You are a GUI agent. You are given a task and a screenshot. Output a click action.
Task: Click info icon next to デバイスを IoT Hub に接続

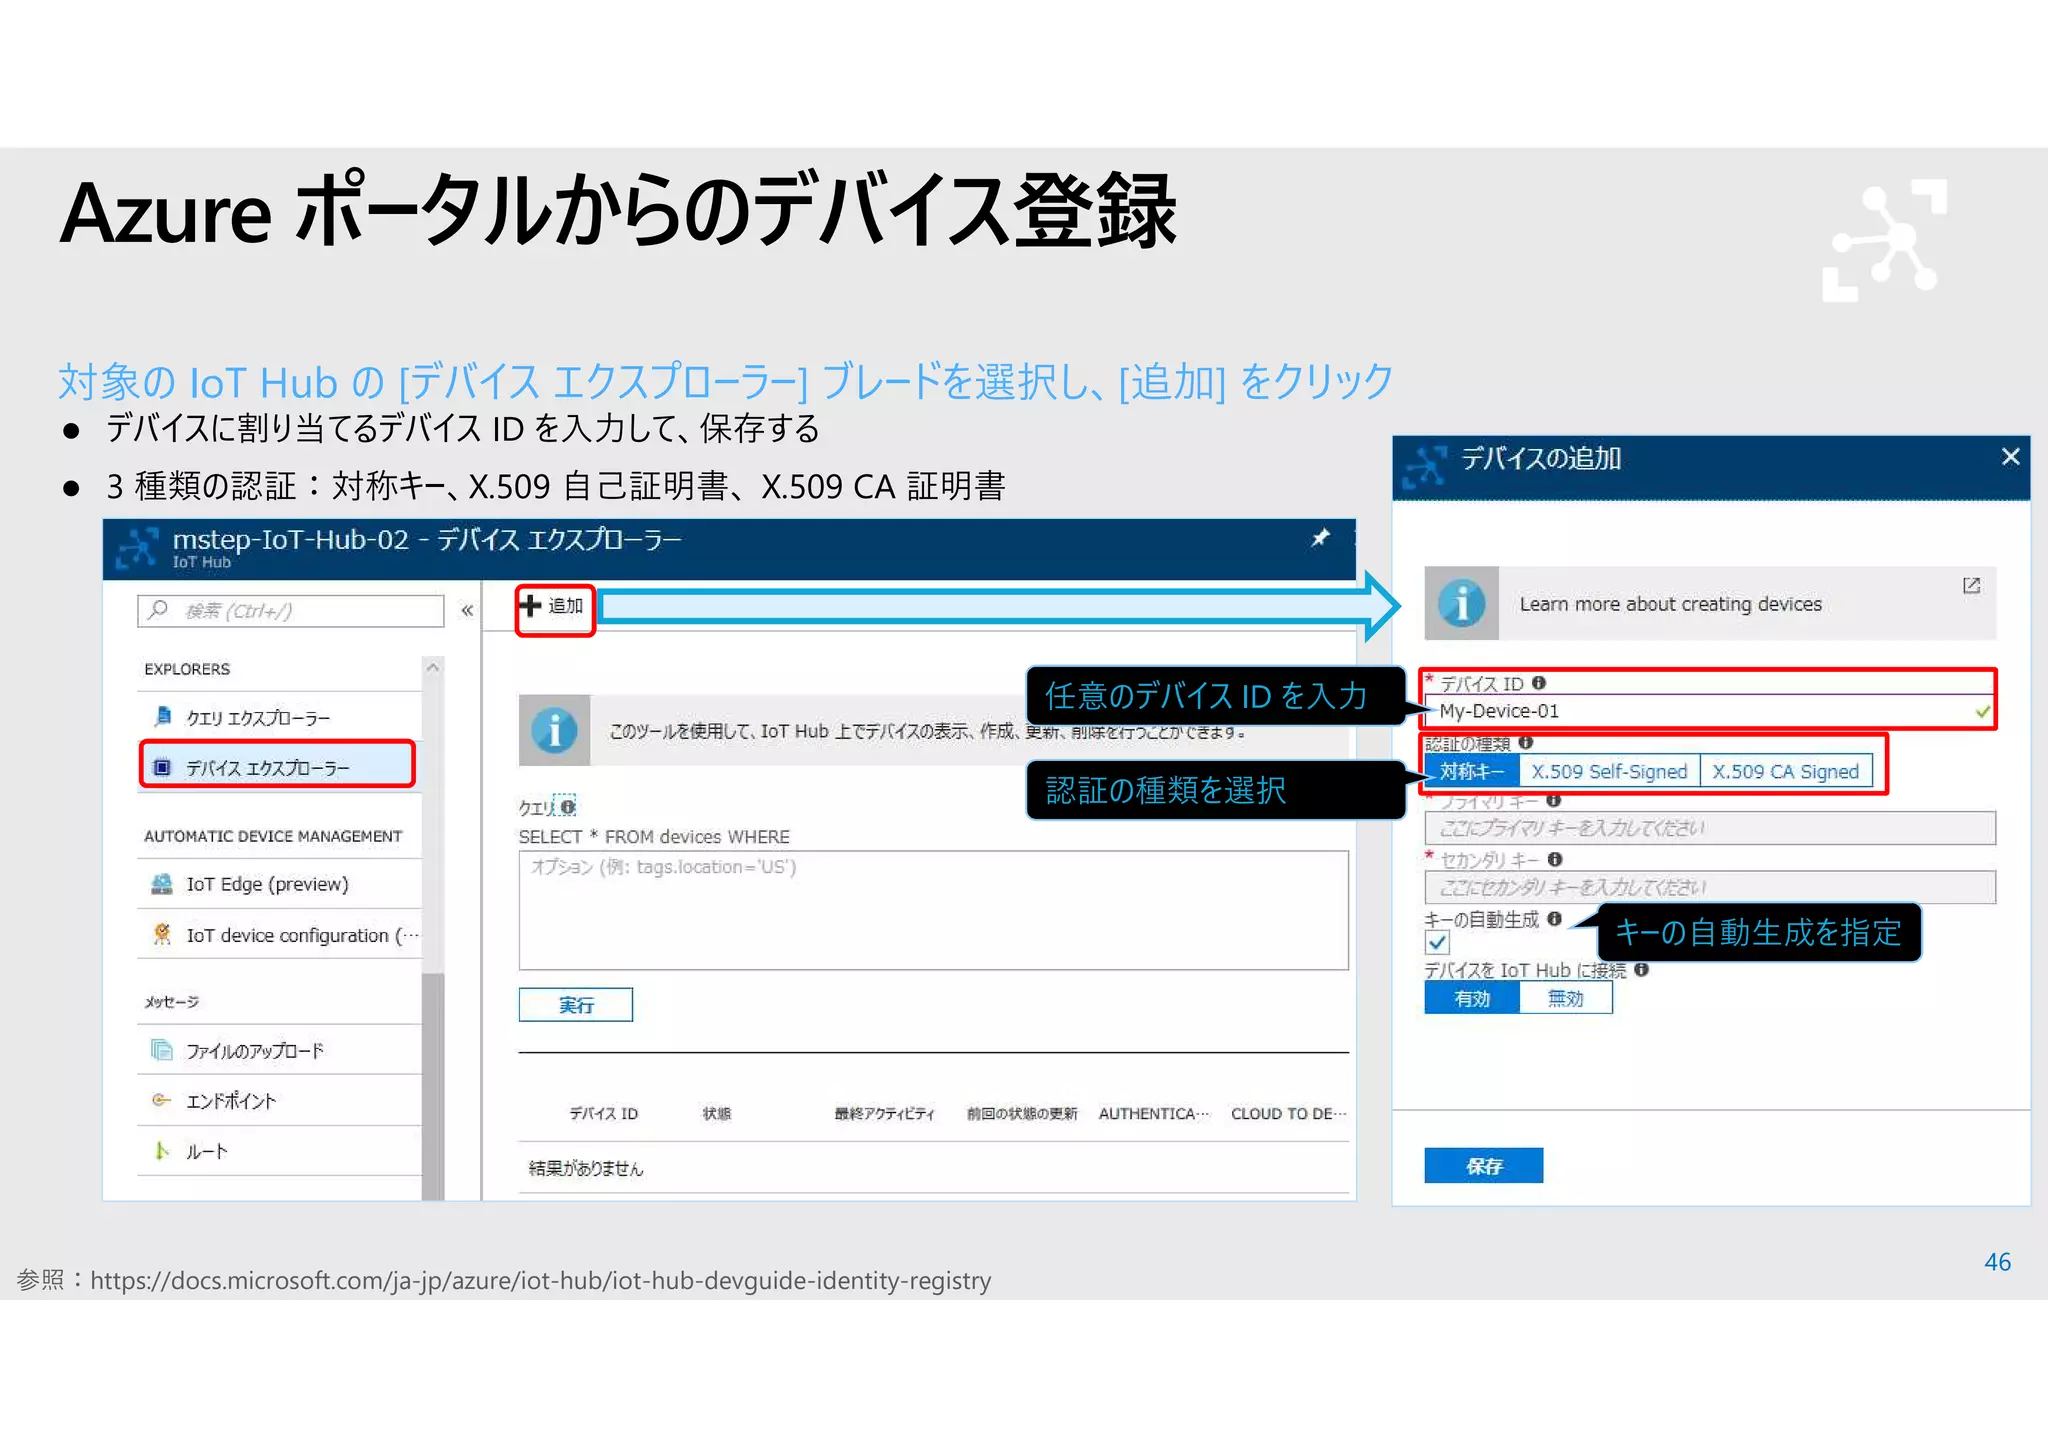(1641, 970)
